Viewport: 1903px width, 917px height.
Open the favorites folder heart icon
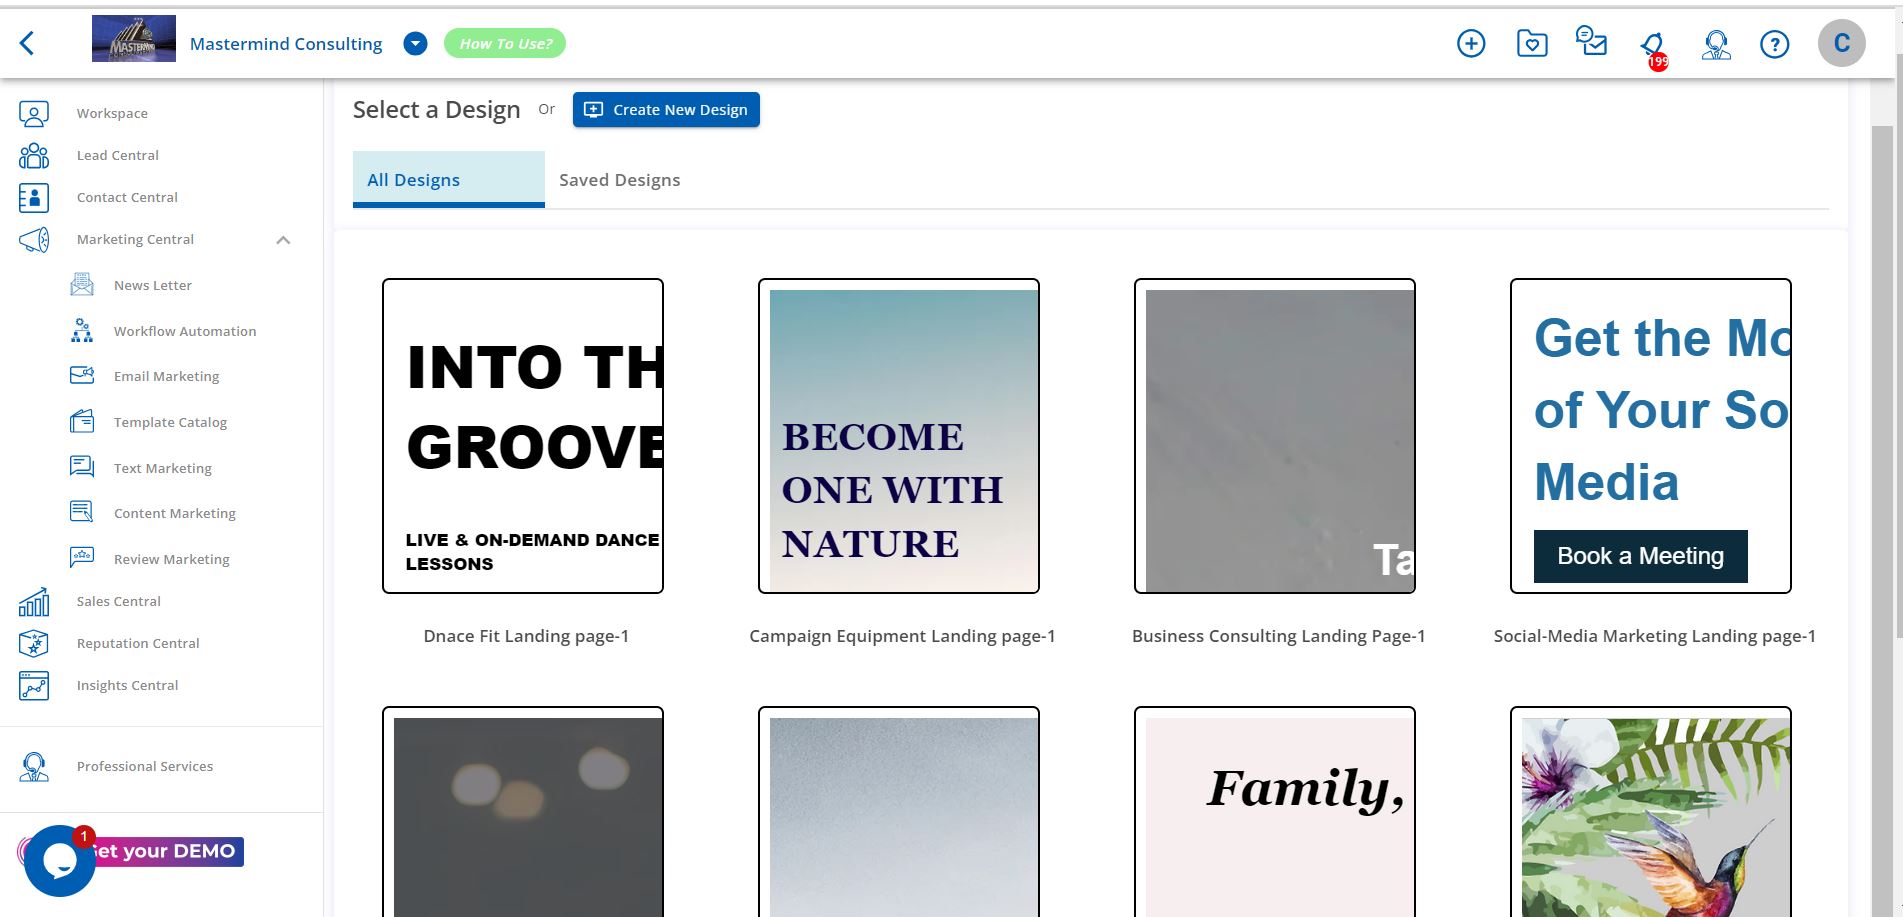[x=1532, y=43]
